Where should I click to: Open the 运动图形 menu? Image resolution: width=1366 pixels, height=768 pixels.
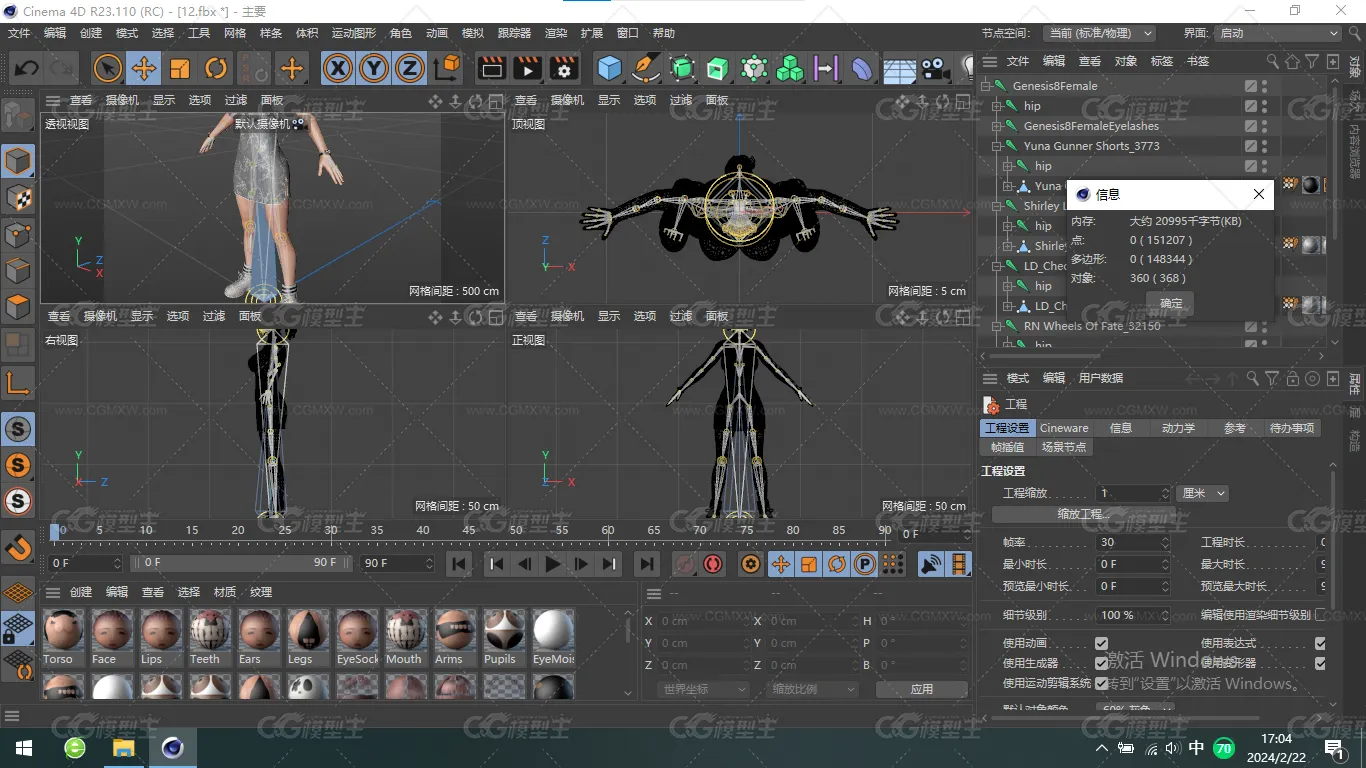point(354,33)
